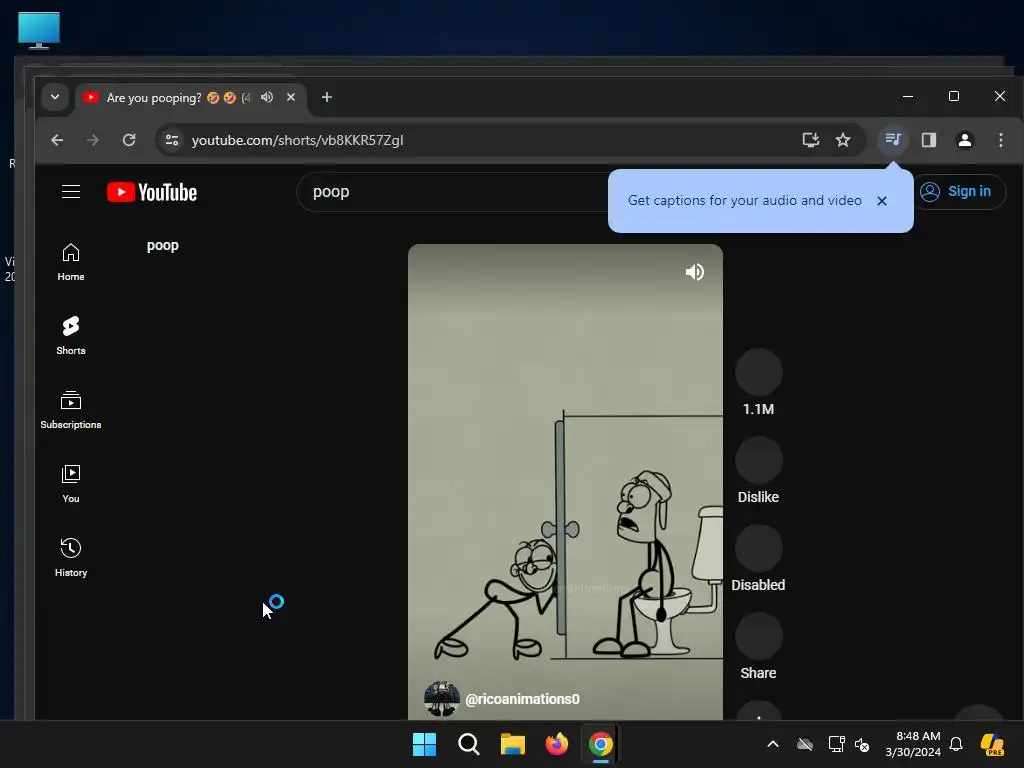The width and height of the screenshot is (1024, 768).
Task: Click the desktop monitor icon shortcut
Action: [x=39, y=30]
